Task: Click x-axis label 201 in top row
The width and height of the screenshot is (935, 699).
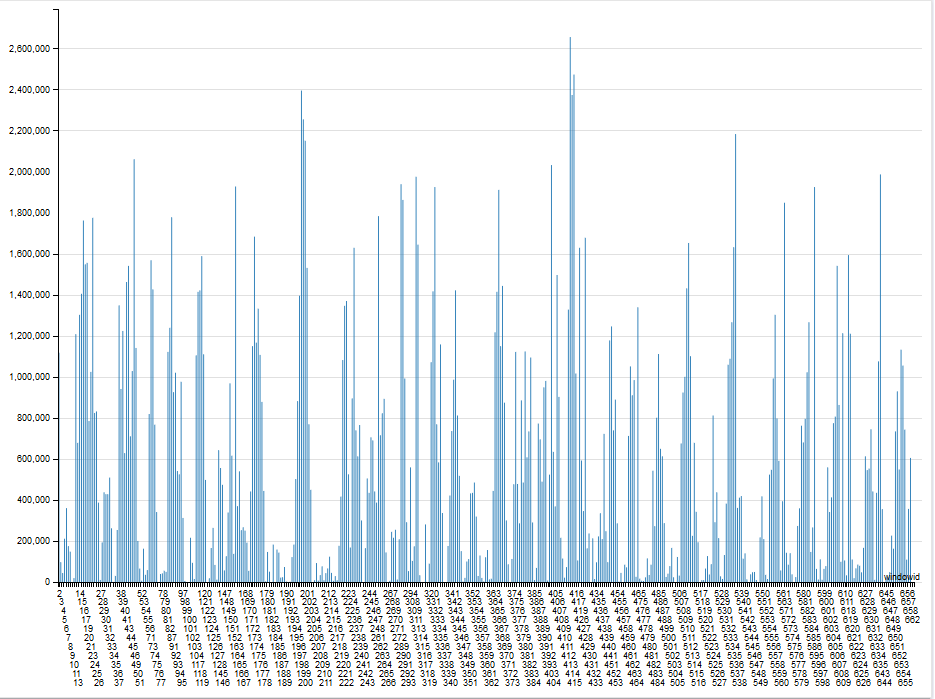Action: [307, 594]
